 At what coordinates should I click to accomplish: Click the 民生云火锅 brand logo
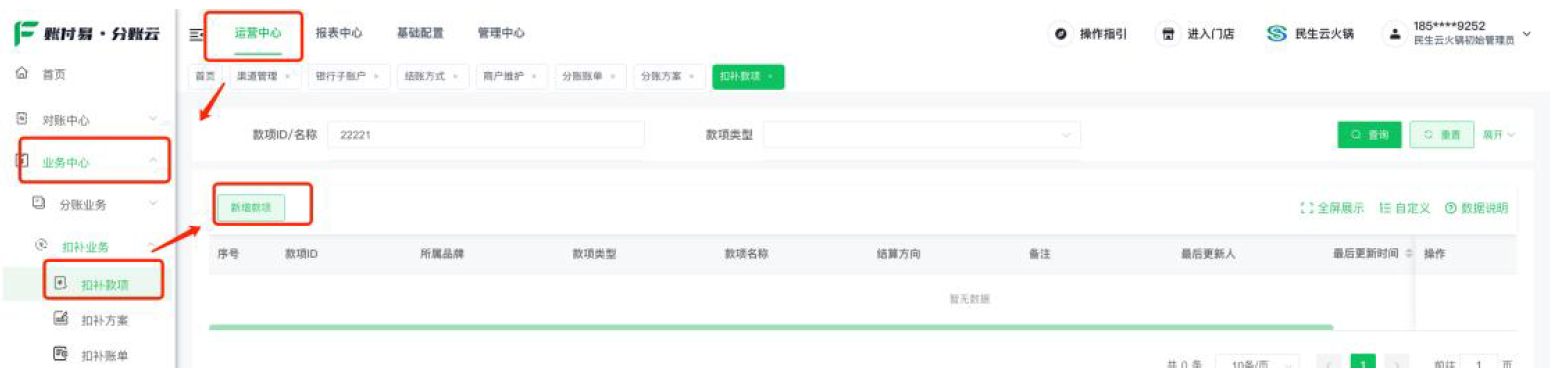[x=1276, y=34]
